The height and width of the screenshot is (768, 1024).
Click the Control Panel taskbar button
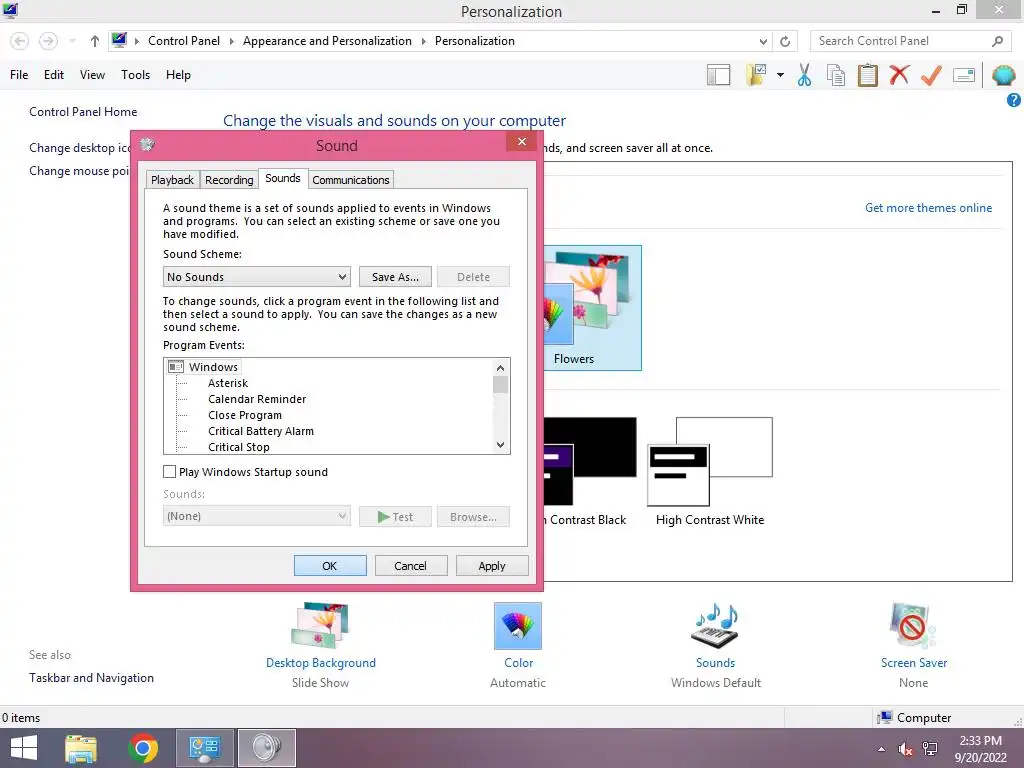coord(204,748)
